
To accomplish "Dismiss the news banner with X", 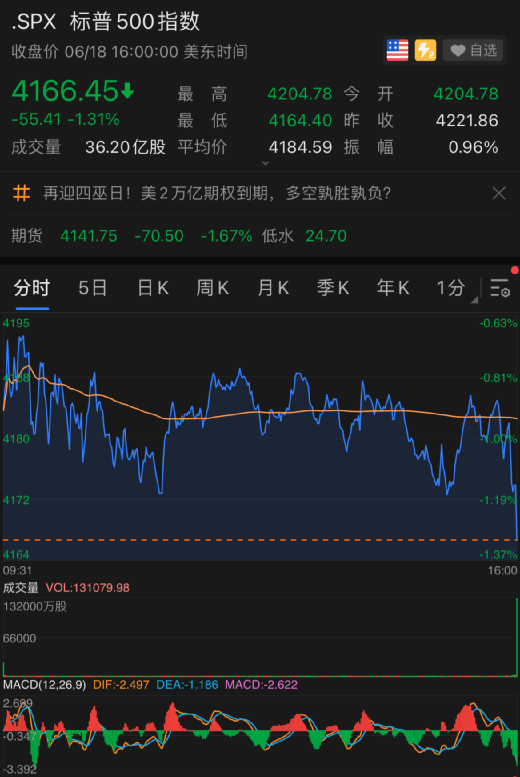I will (499, 193).
